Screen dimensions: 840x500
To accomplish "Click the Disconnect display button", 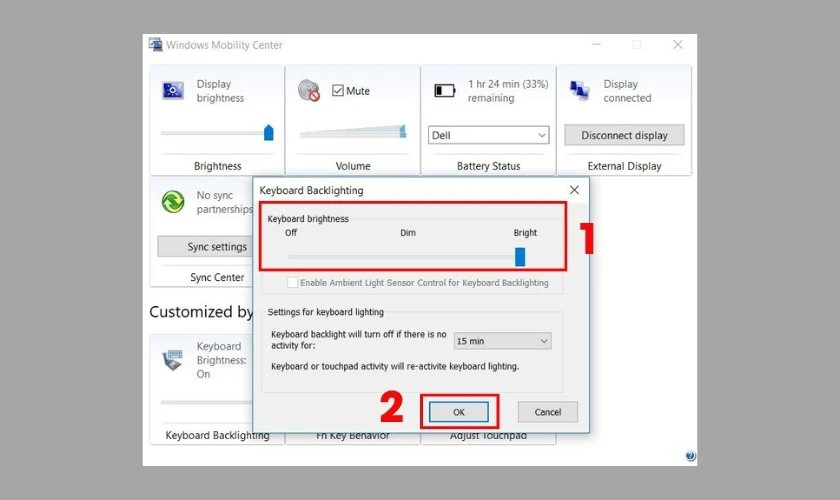I will 624,135.
